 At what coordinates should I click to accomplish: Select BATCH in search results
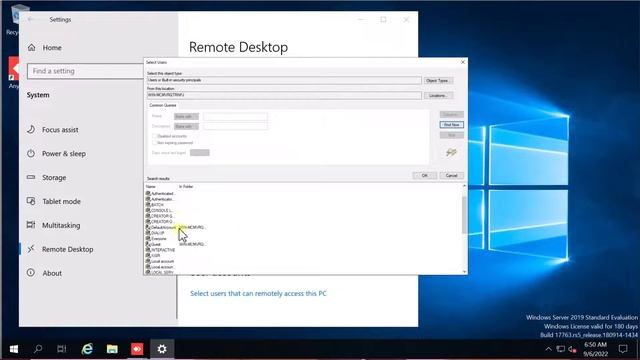pyautogui.click(x=157, y=205)
